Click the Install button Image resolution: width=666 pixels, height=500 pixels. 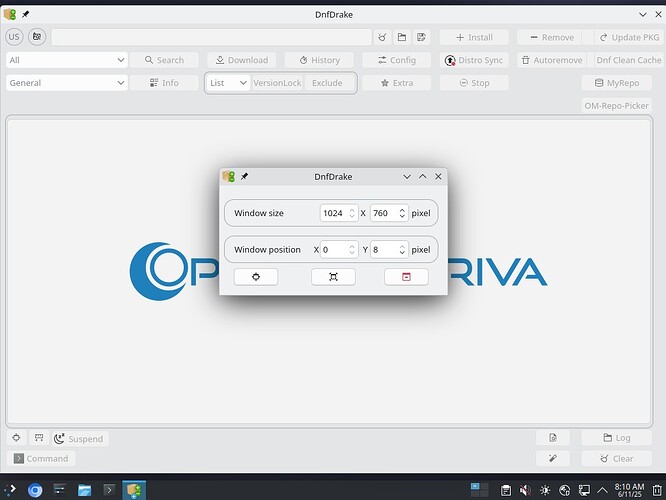pos(474,37)
